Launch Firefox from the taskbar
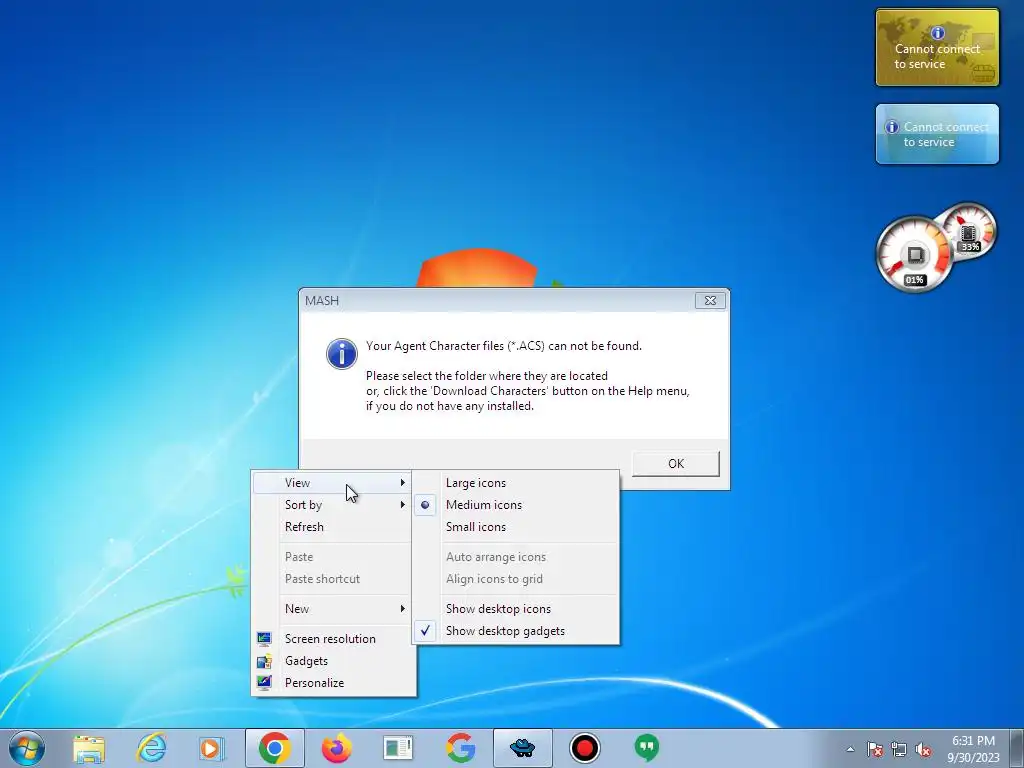The height and width of the screenshot is (768, 1024). click(x=337, y=748)
